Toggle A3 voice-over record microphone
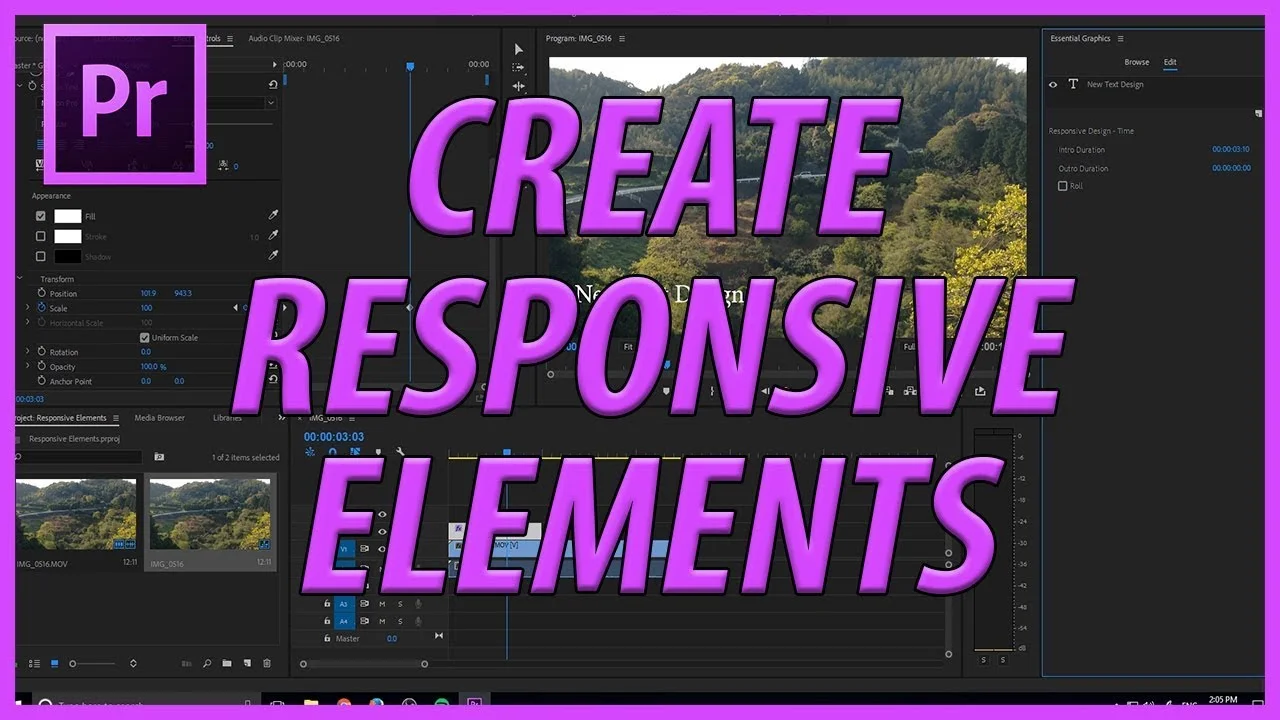This screenshot has width=1280, height=720. coord(418,604)
